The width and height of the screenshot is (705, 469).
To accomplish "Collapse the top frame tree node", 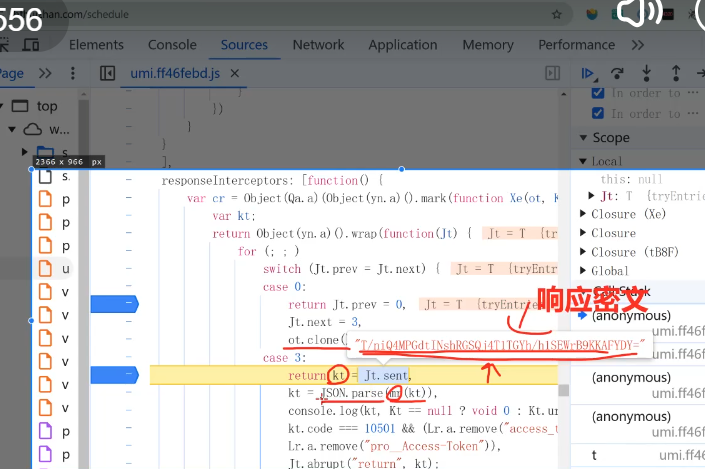I will [x=1, y=106].
